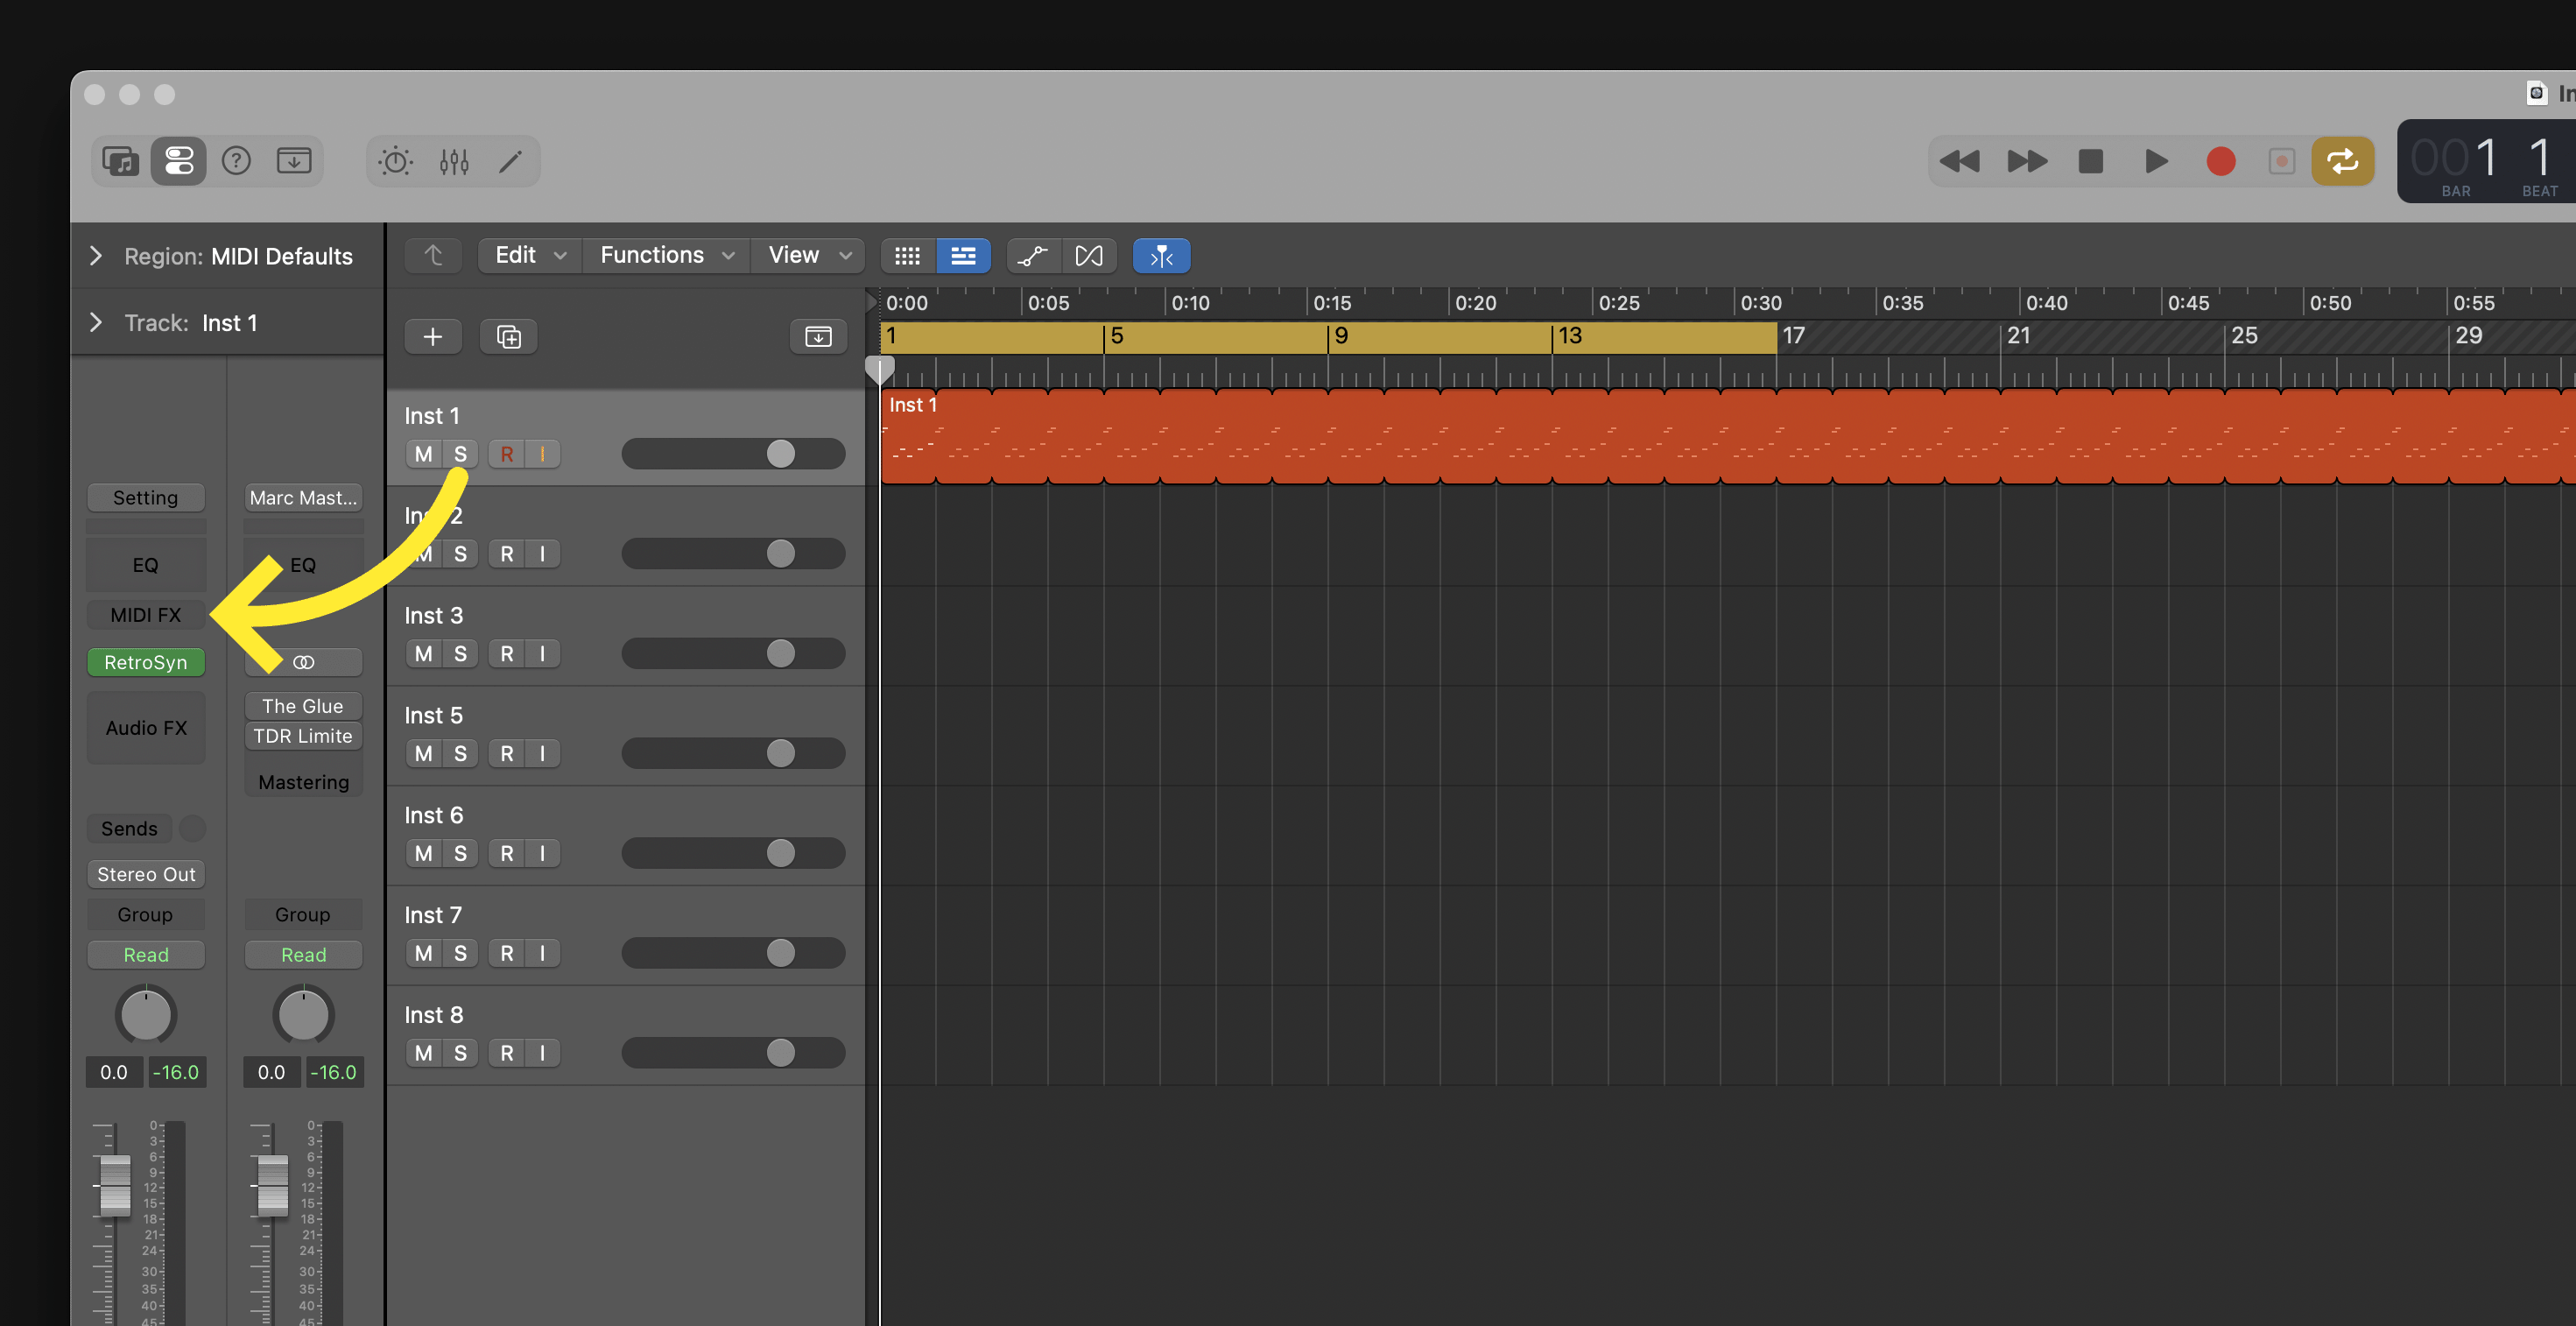Record-enable the Inst 1 track
The image size is (2576, 1326).
click(x=507, y=454)
